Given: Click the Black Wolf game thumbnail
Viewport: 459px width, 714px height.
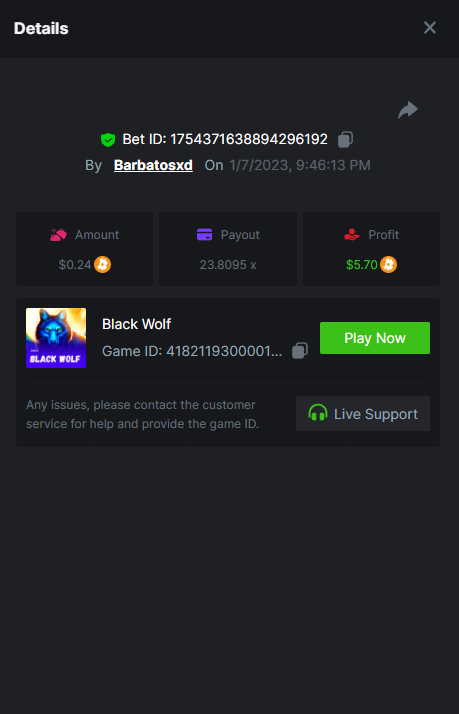Looking at the screenshot, I should coord(56,338).
